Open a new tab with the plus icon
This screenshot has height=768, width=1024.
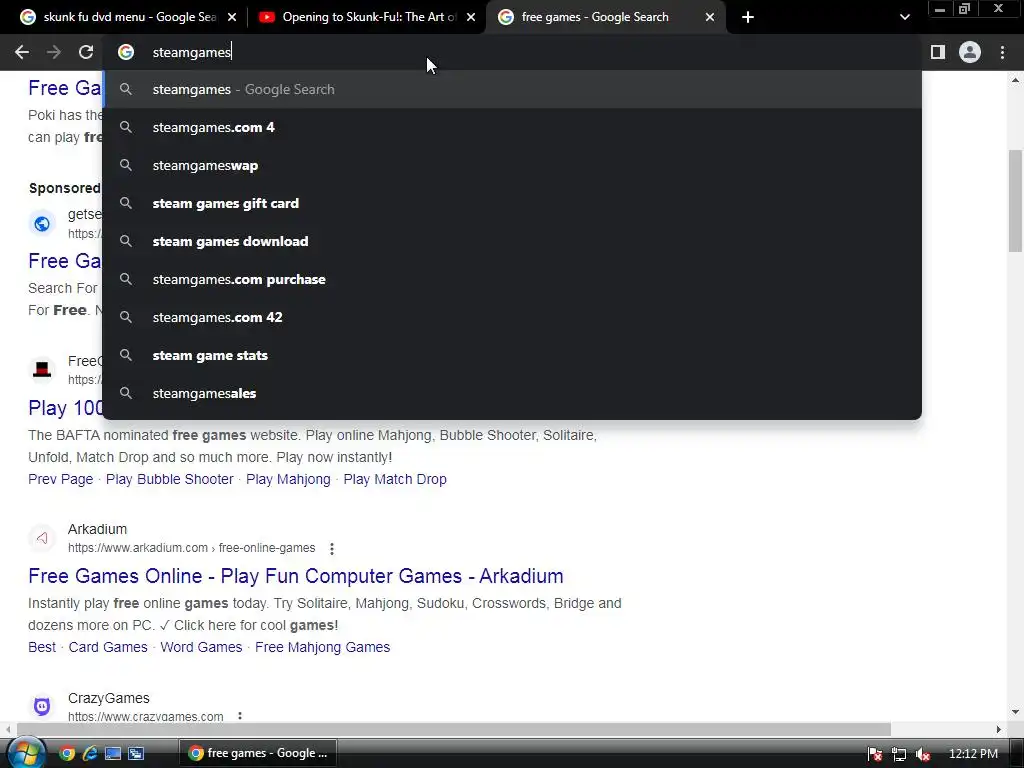[x=748, y=18]
